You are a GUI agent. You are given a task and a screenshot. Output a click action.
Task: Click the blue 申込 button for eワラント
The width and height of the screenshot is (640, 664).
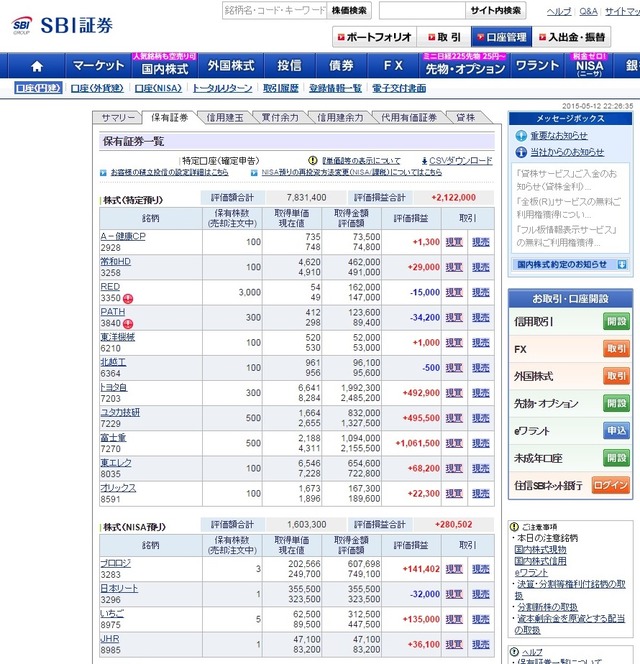tap(616, 431)
